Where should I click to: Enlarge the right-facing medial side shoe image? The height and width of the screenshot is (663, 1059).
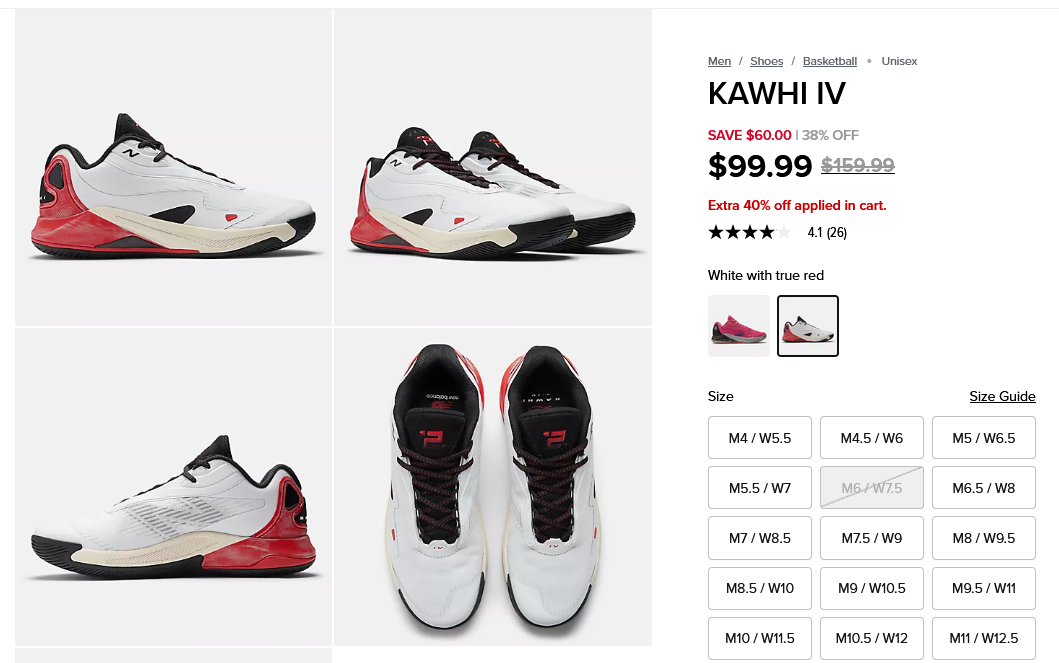coord(174,487)
